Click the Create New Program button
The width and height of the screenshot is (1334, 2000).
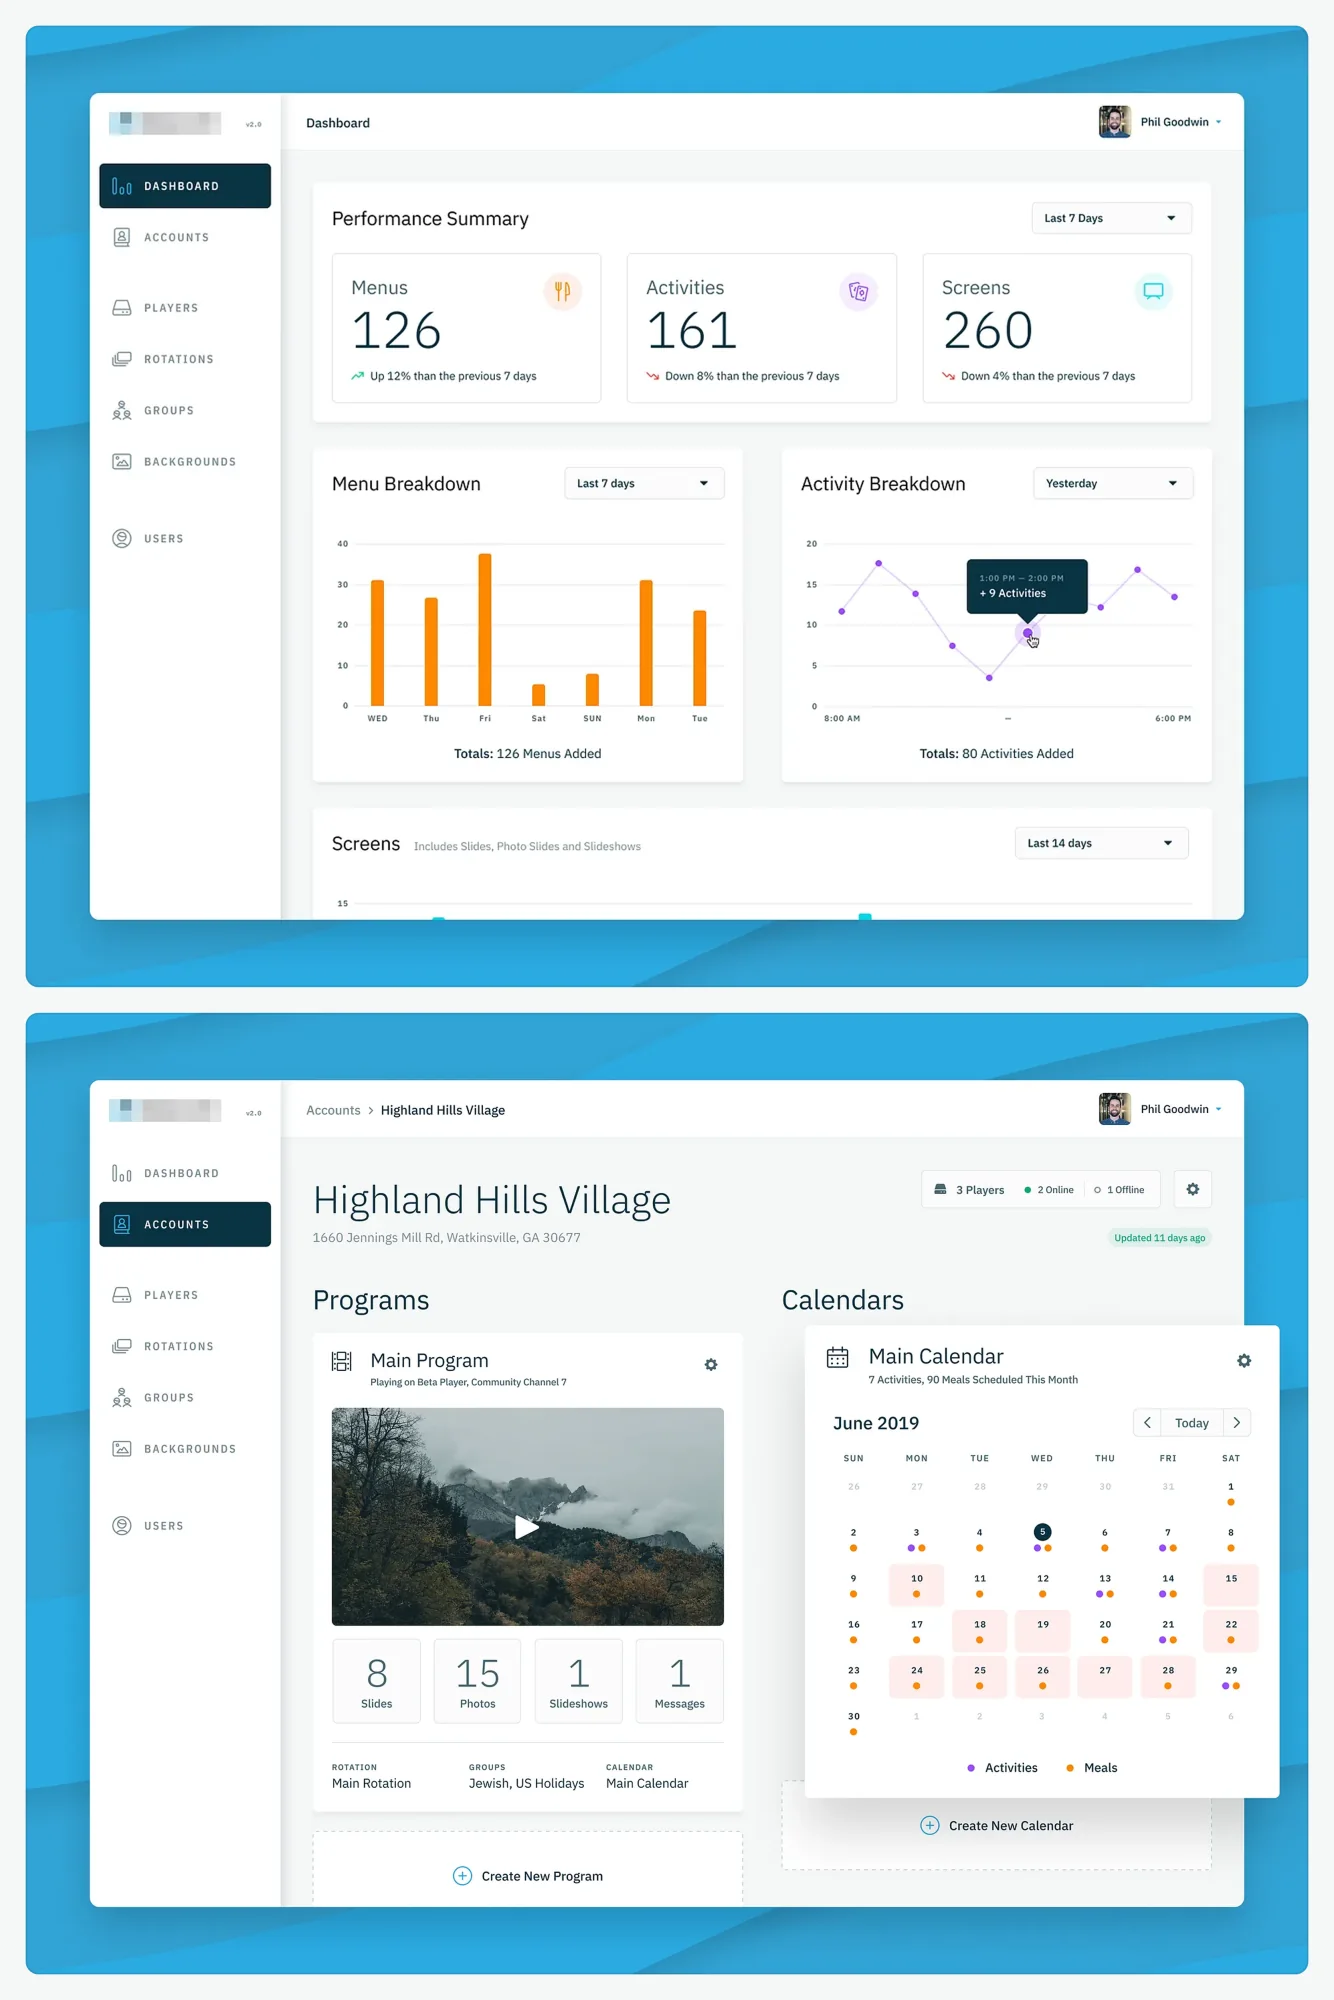pyautogui.click(x=528, y=1876)
